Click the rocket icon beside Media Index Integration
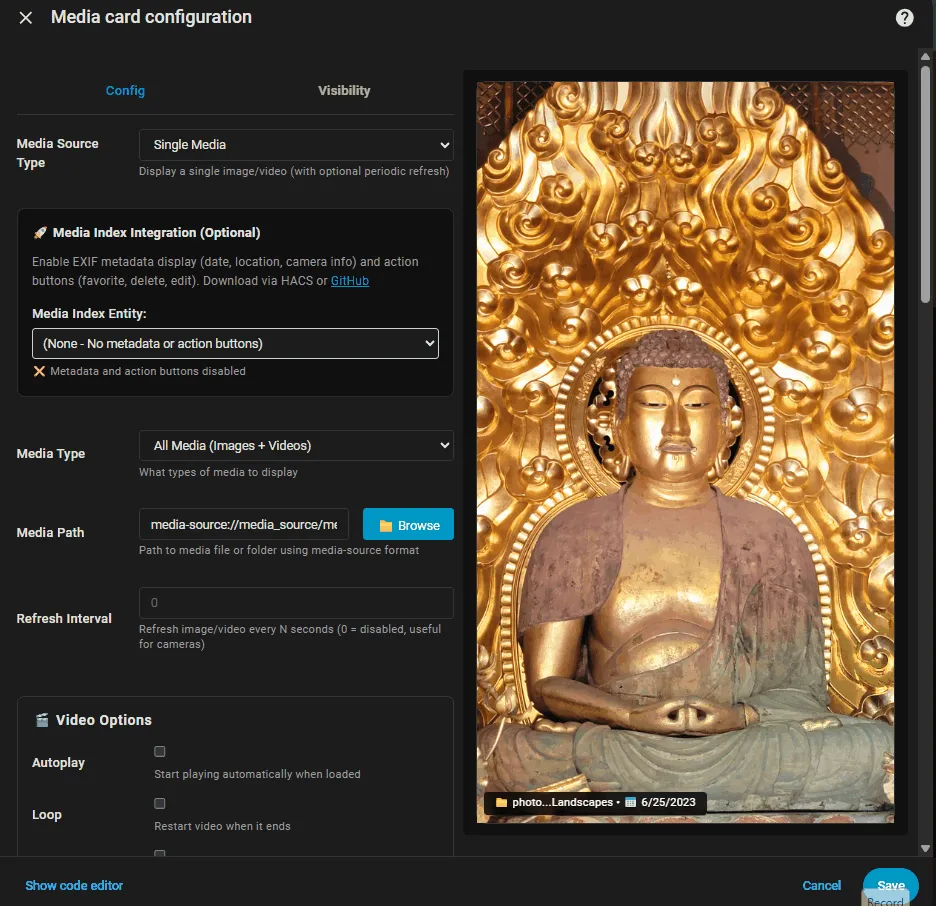This screenshot has width=936, height=906. click(x=40, y=233)
